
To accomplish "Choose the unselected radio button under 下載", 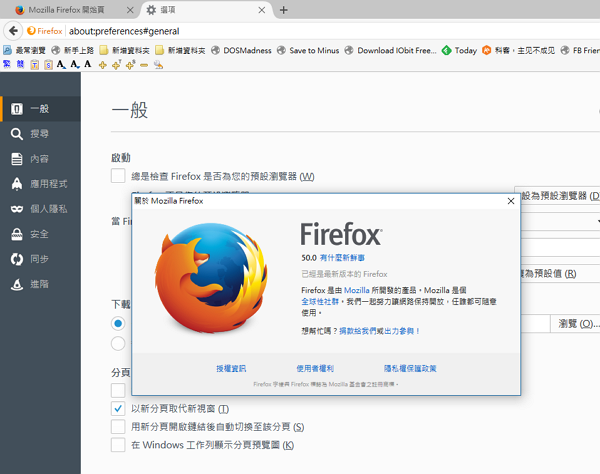I will (x=118, y=344).
